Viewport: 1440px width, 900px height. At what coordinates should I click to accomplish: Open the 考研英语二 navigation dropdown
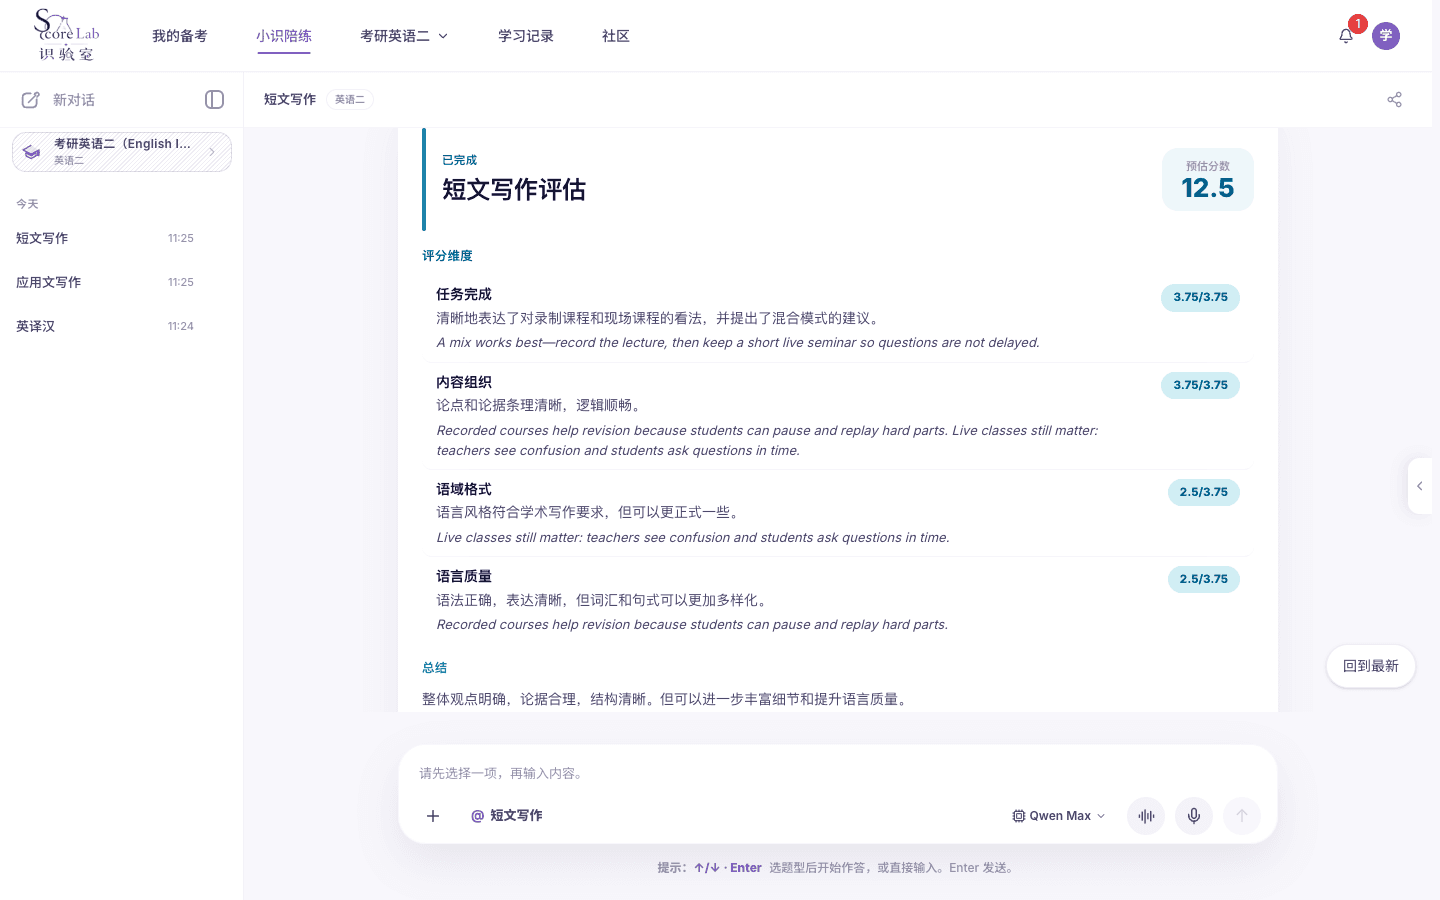pyautogui.click(x=404, y=36)
